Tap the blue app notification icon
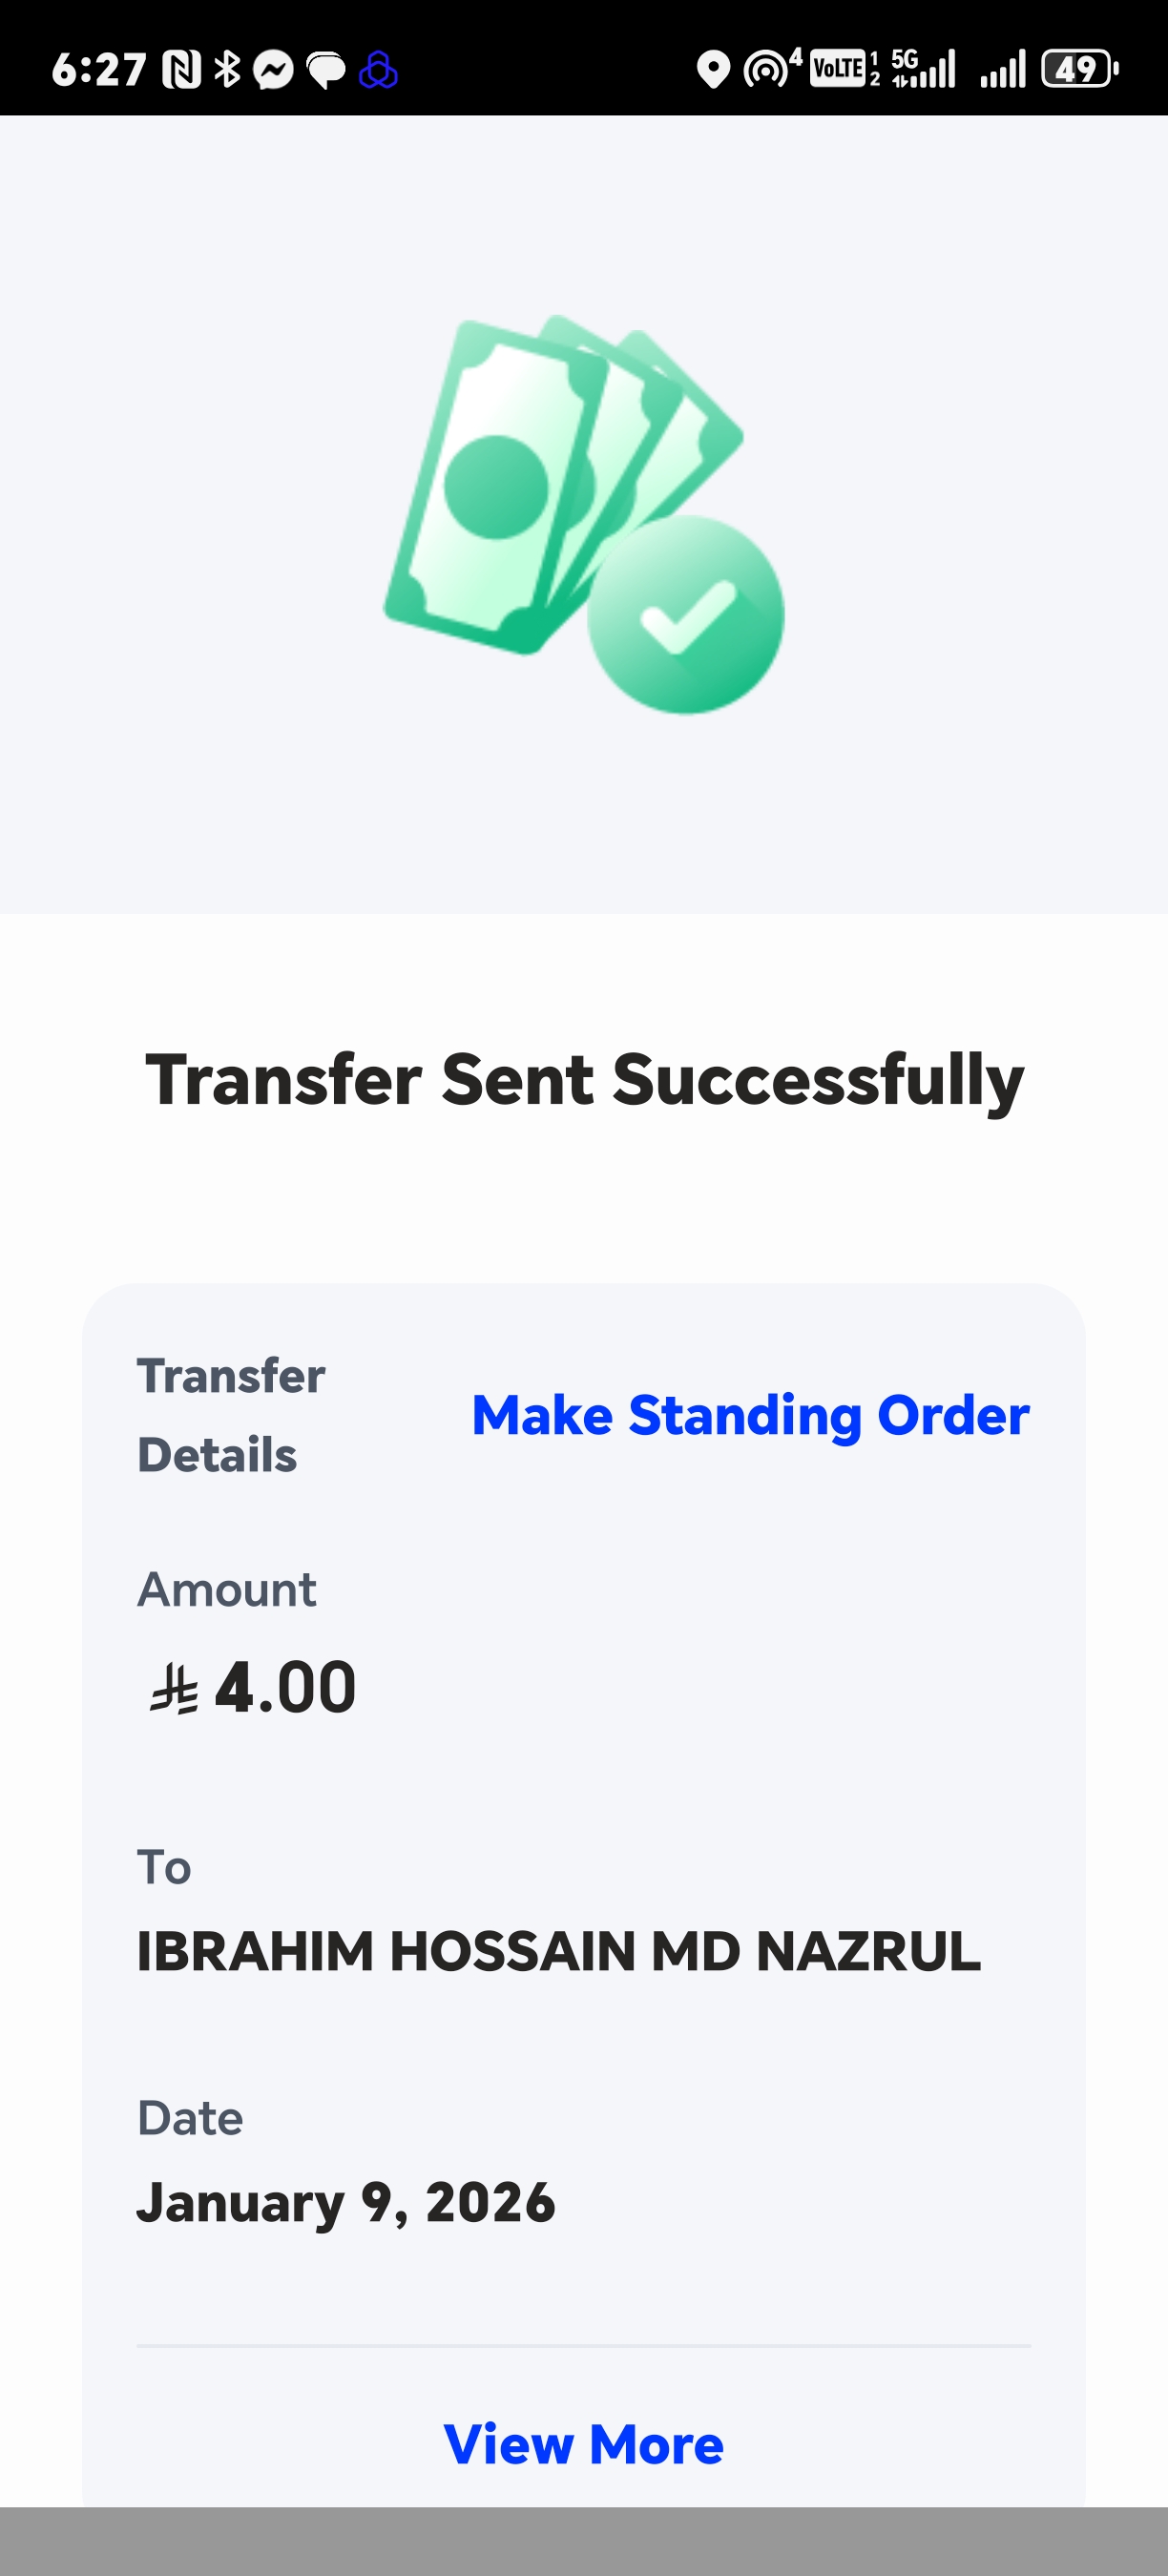1168x2576 pixels. 378,70
